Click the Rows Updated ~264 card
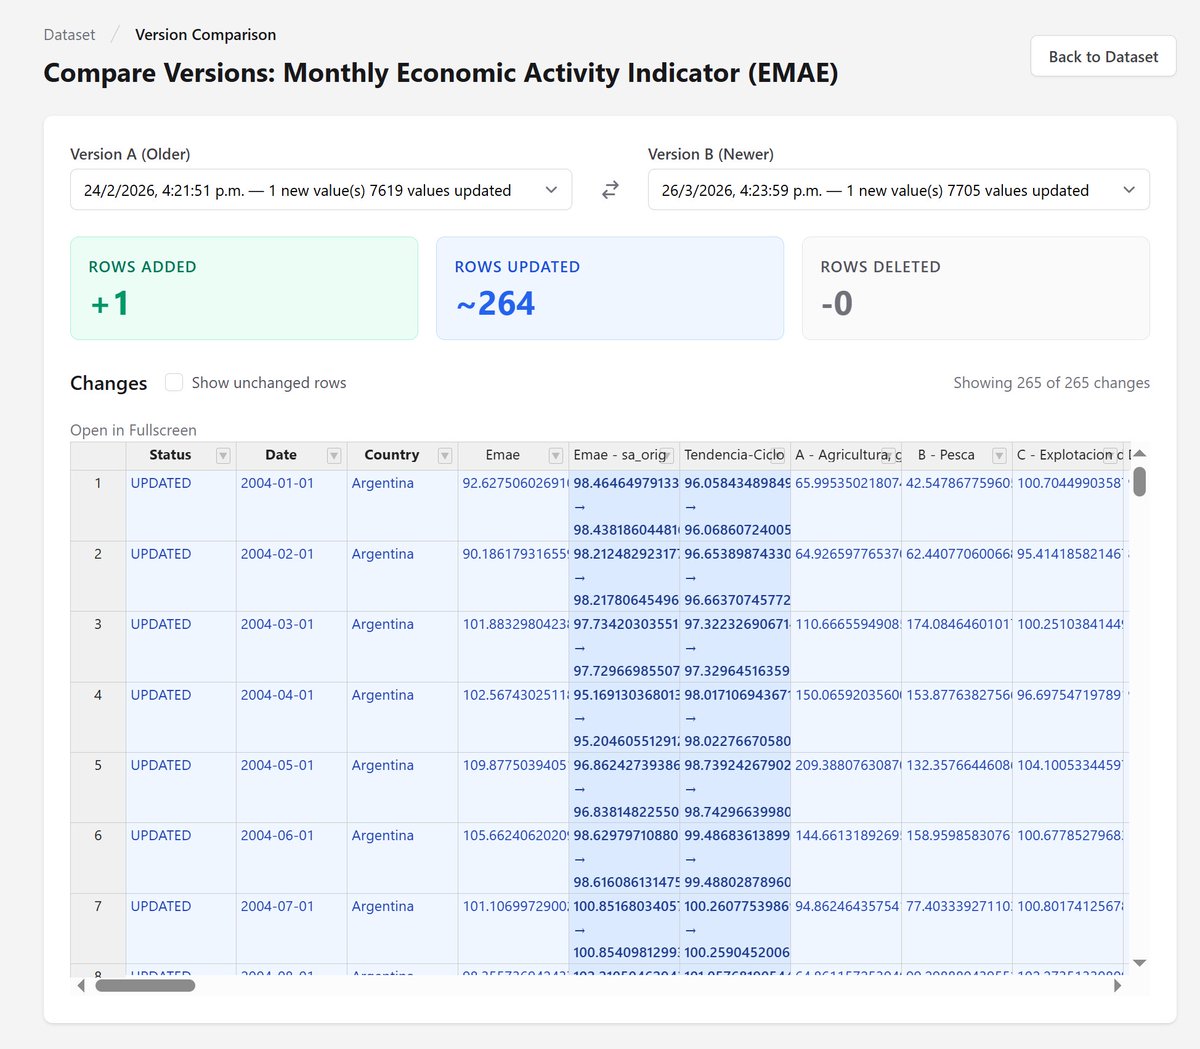This screenshot has height=1049, width=1200. (x=610, y=288)
